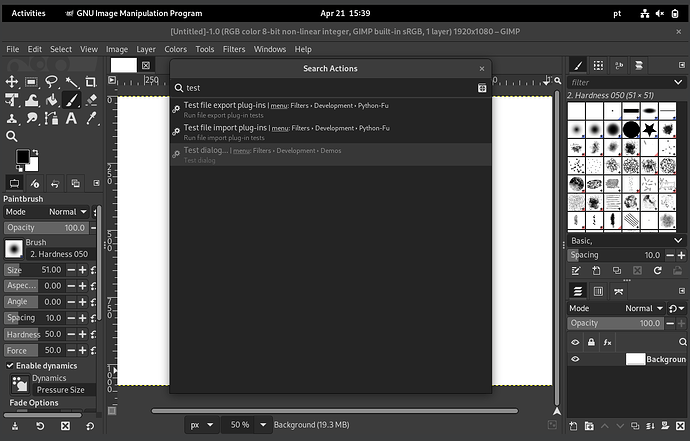Open the Undo History tab

coord(55,183)
